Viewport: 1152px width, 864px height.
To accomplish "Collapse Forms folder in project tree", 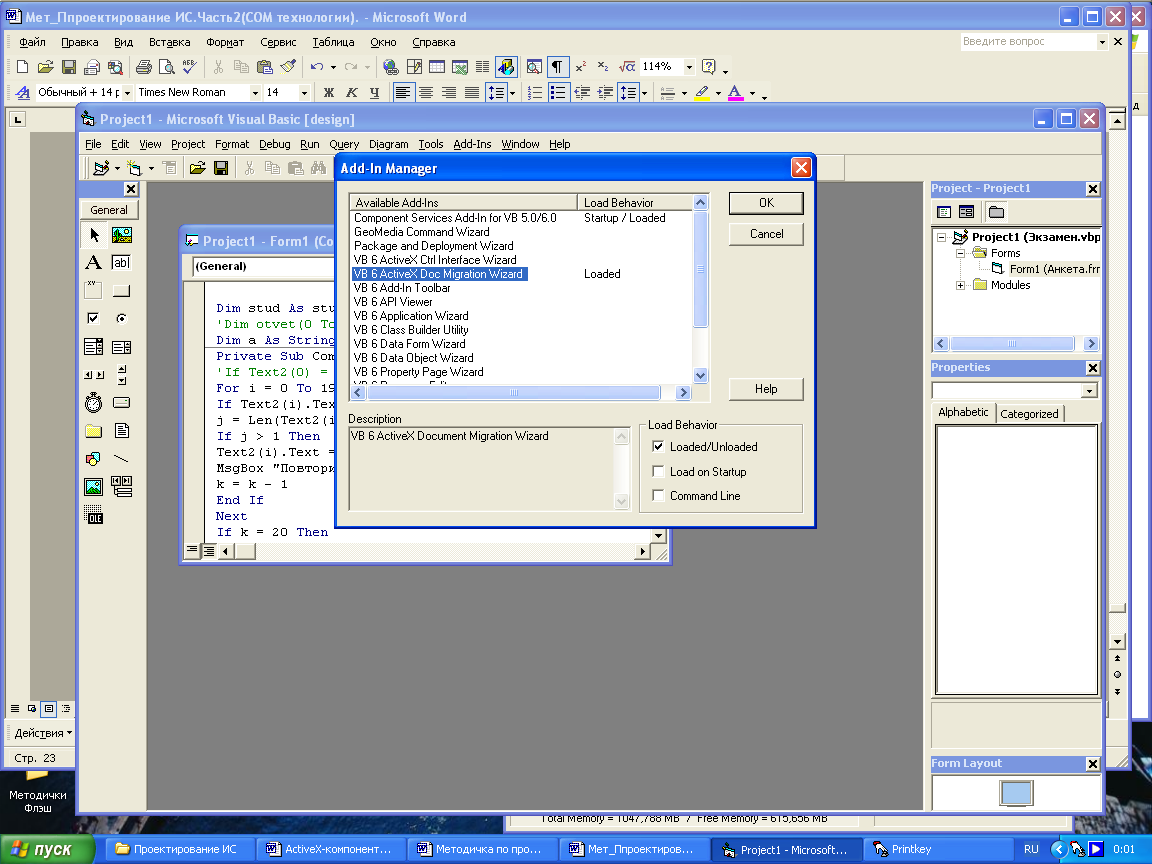I will 960,253.
